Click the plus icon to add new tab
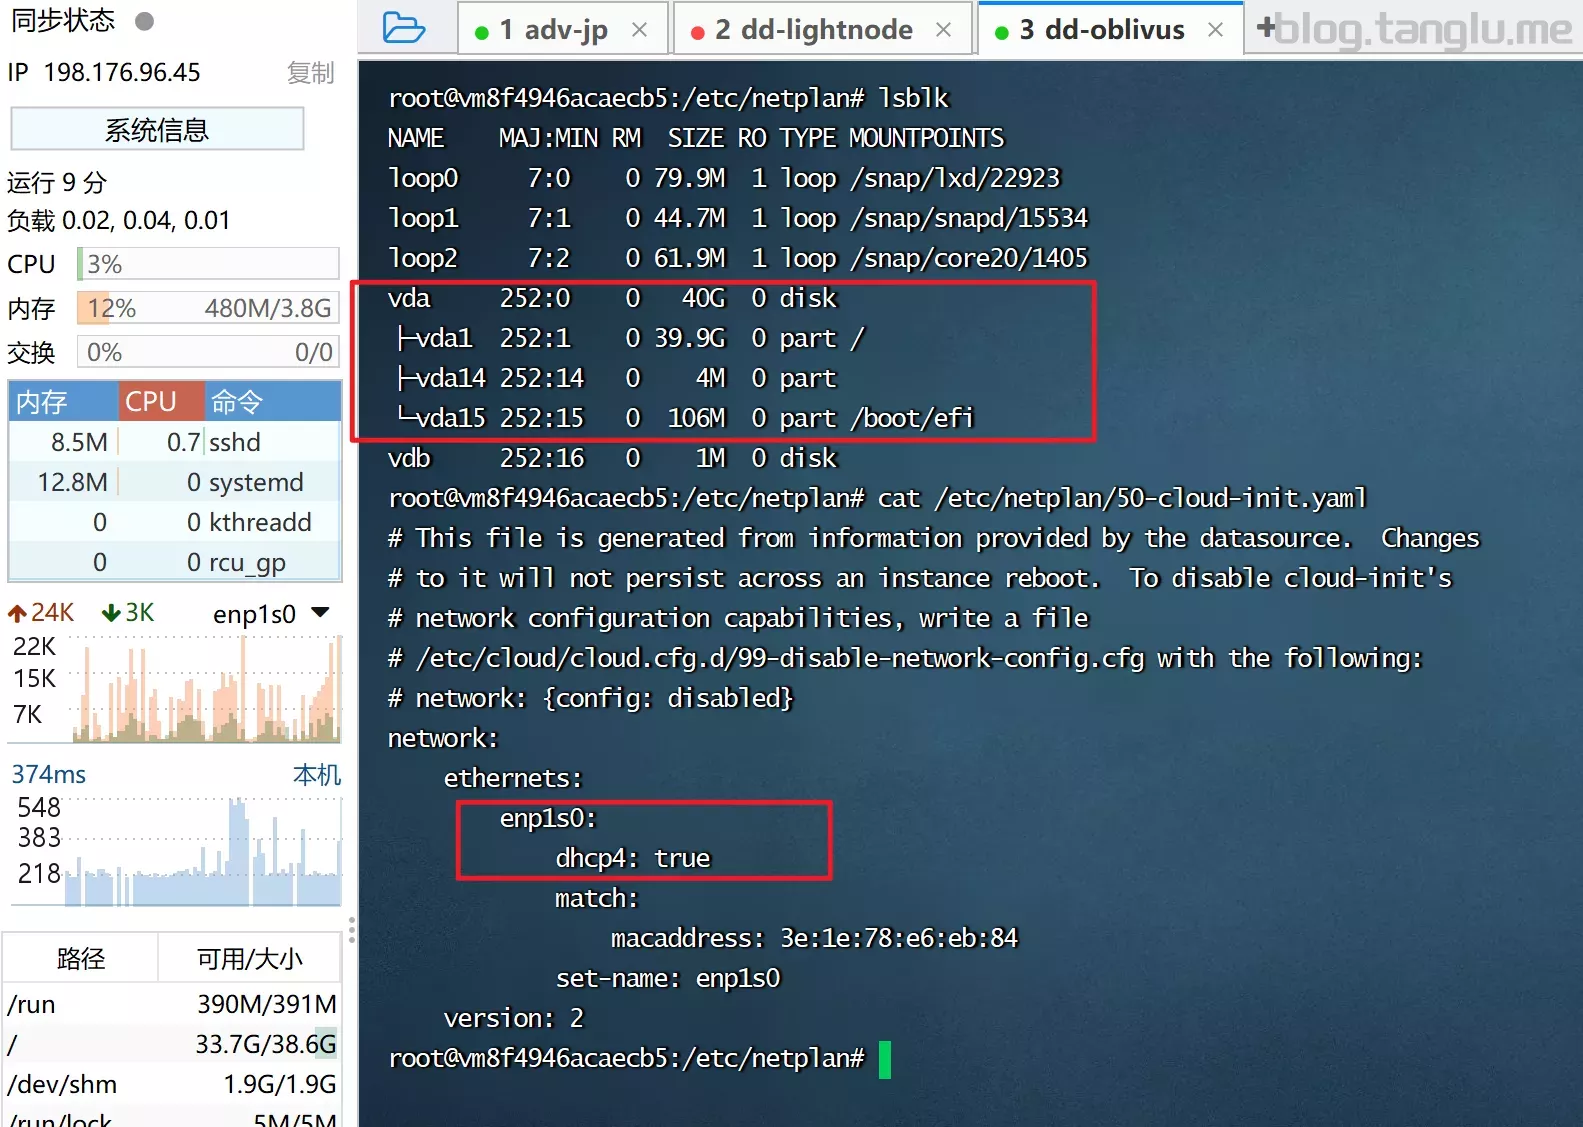 pyautogui.click(x=1265, y=27)
